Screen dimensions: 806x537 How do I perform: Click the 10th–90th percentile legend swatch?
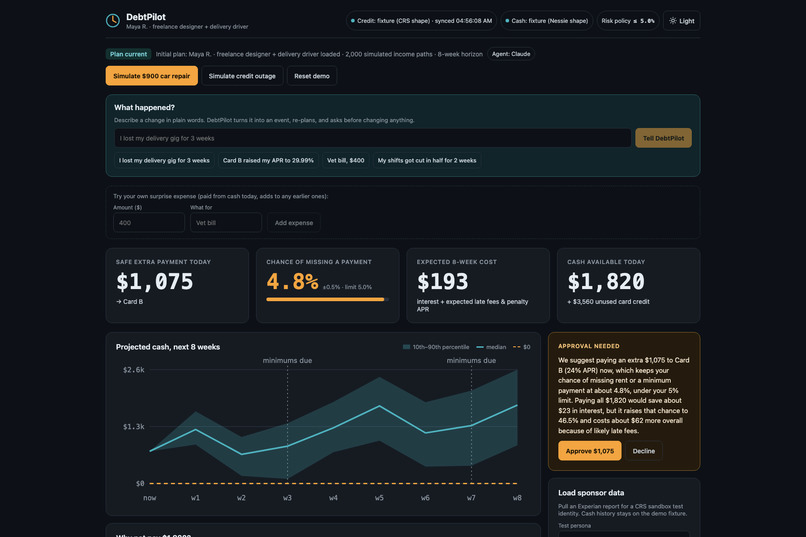click(x=406, y=347)
